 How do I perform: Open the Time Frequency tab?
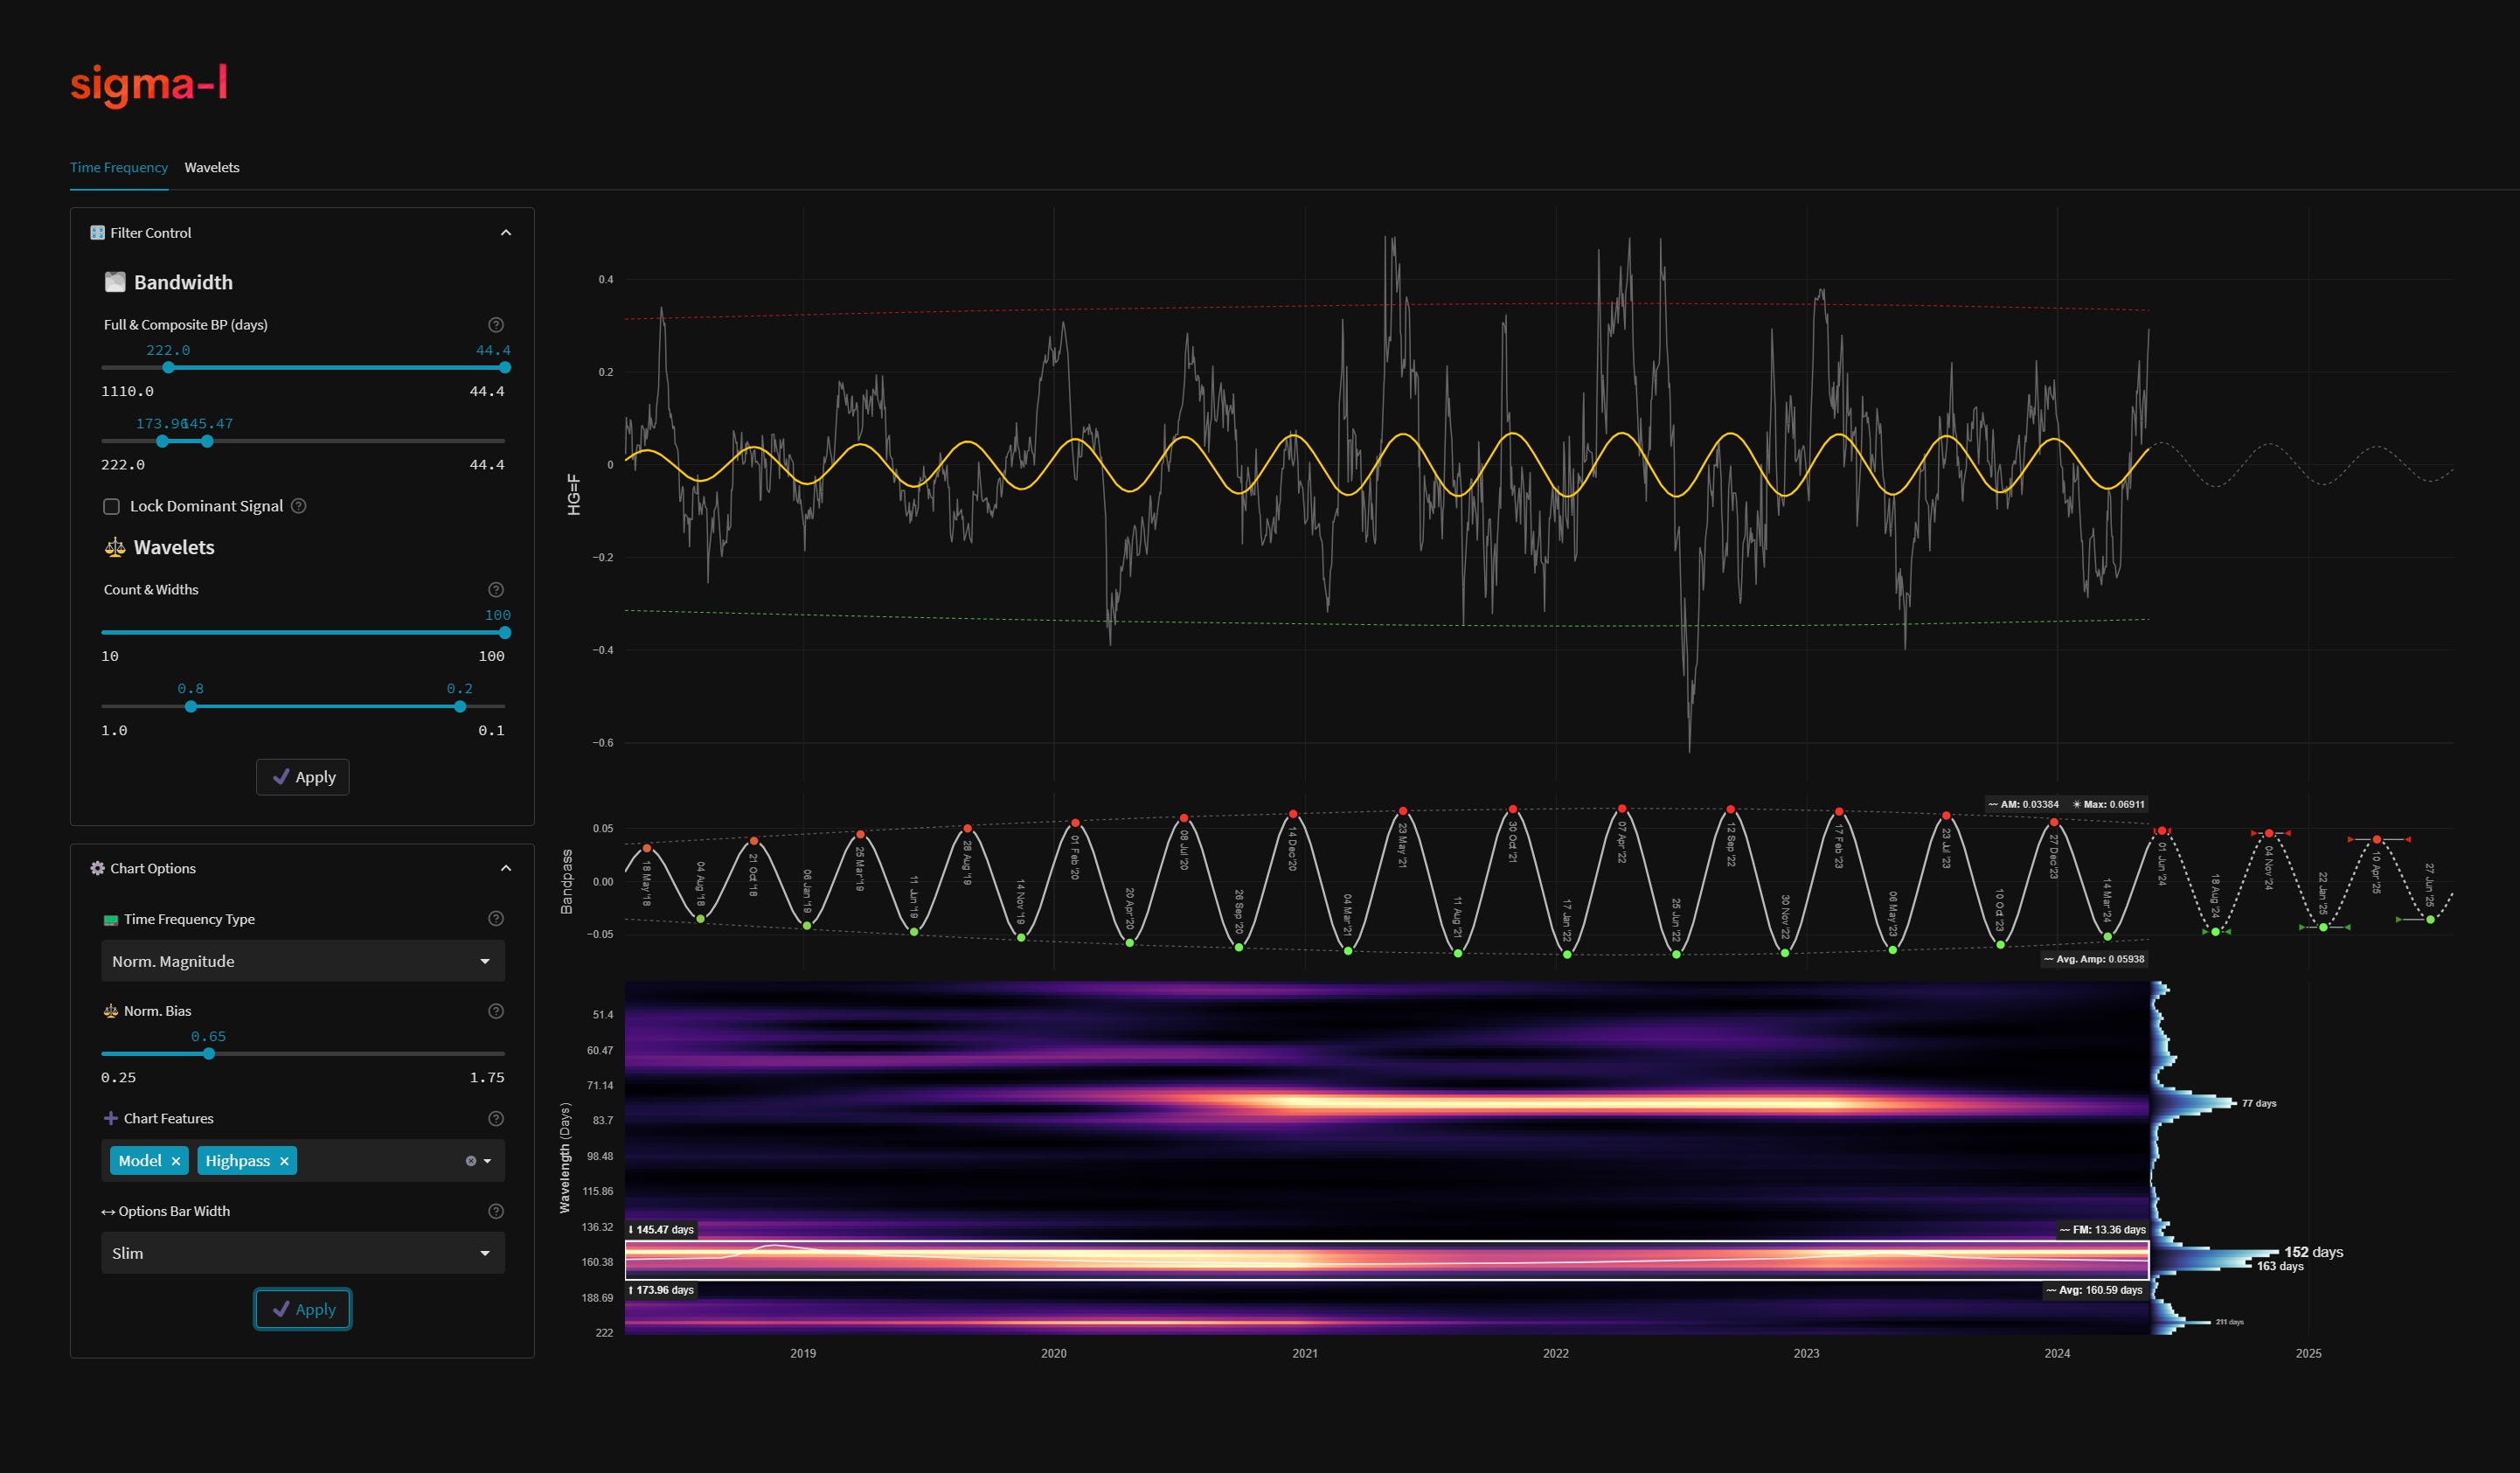pyautogui.click(x=119, y=167)
